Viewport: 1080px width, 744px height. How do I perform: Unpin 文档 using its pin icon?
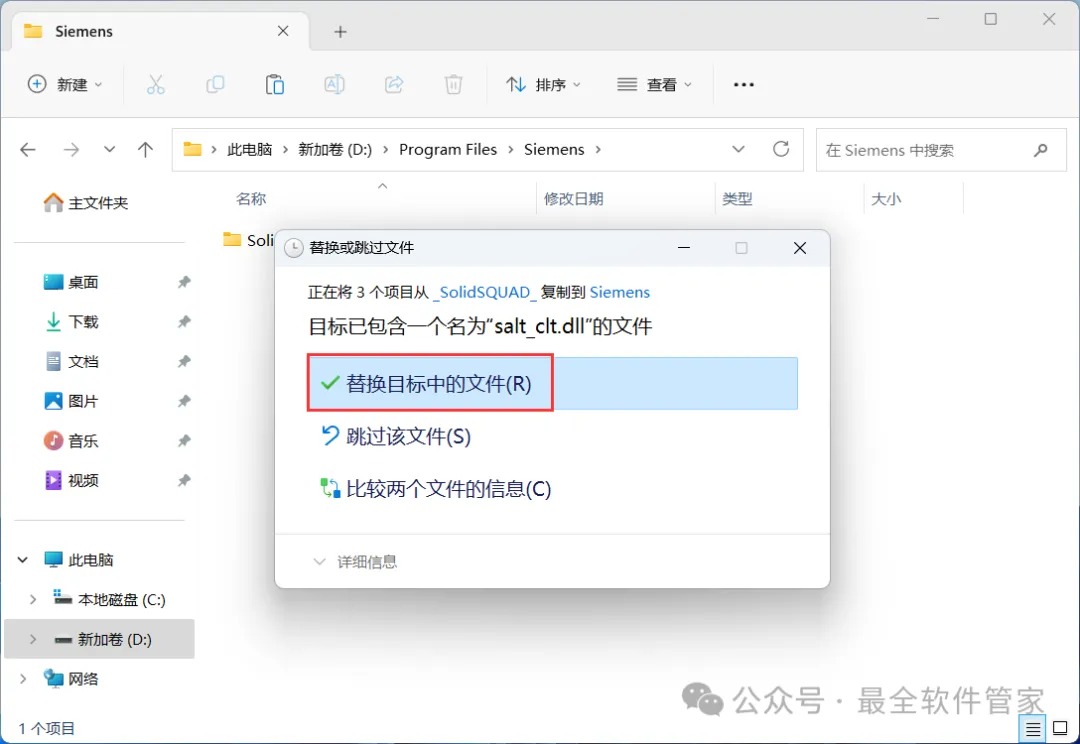[x=184, y=362]
